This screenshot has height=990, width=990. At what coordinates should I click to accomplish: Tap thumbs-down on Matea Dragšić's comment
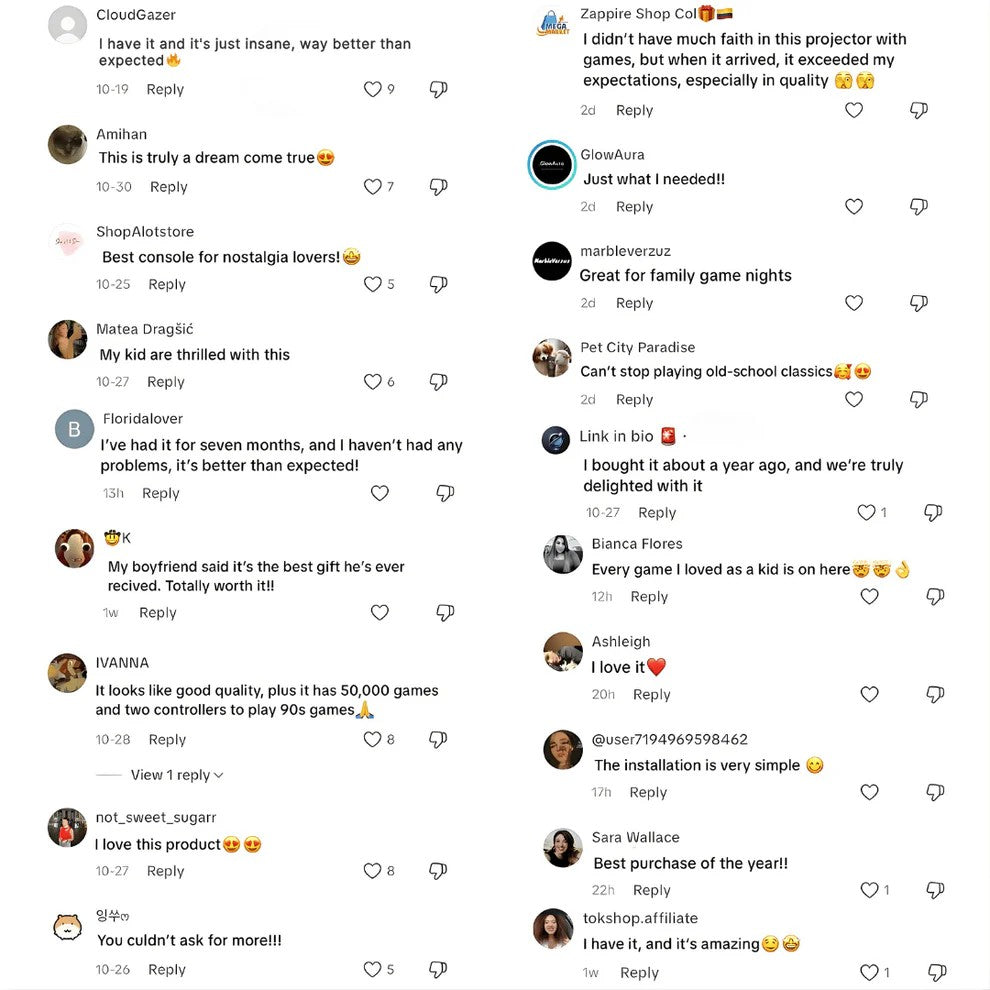437,381
